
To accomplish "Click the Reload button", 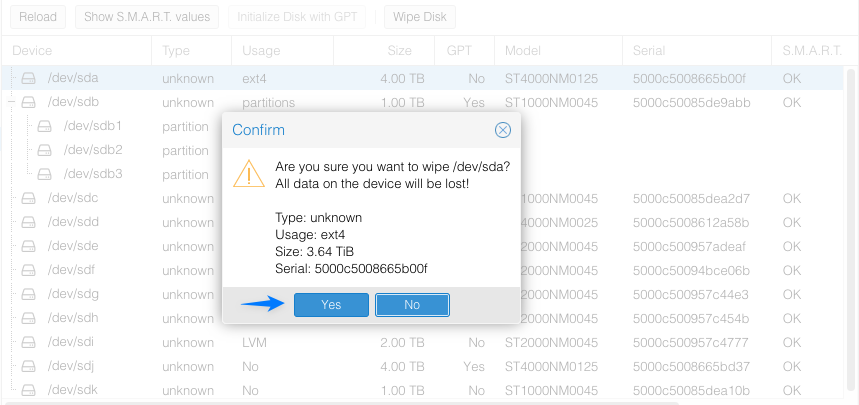I will [x=38, y=17].
